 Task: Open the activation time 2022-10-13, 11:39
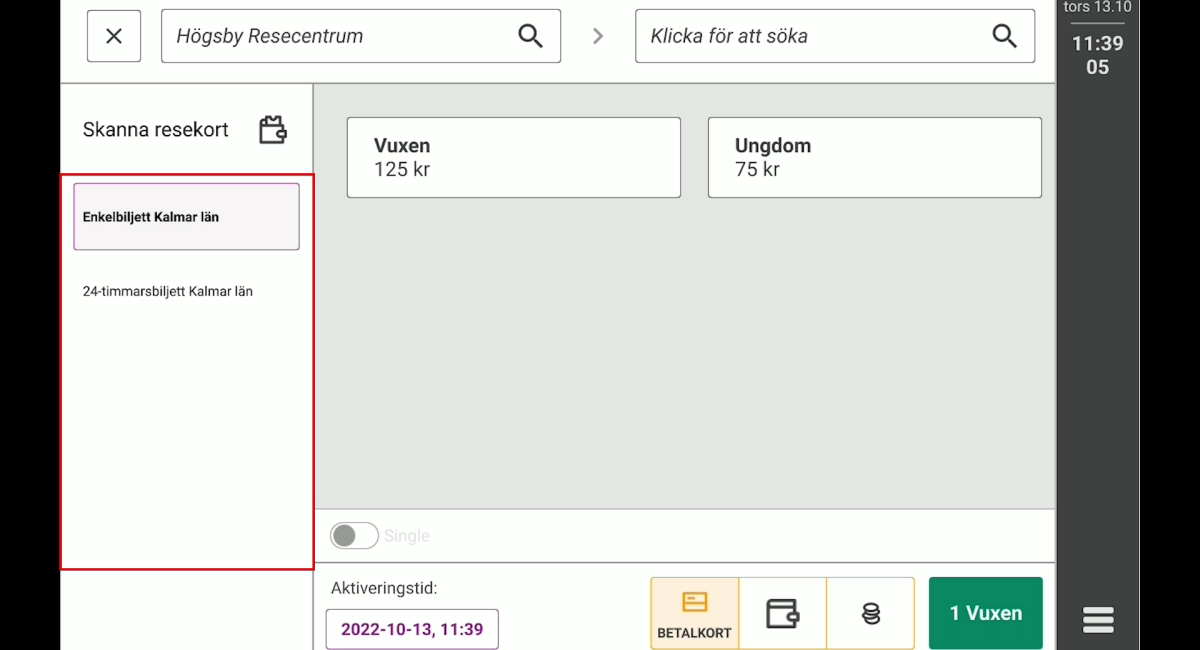412,630
